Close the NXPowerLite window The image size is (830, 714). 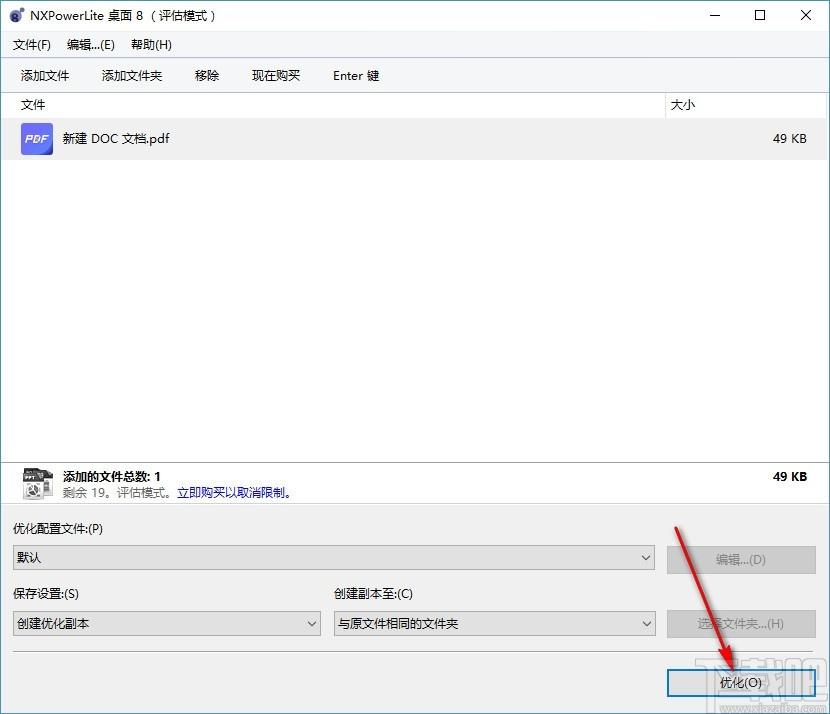(x=806, y=15)
